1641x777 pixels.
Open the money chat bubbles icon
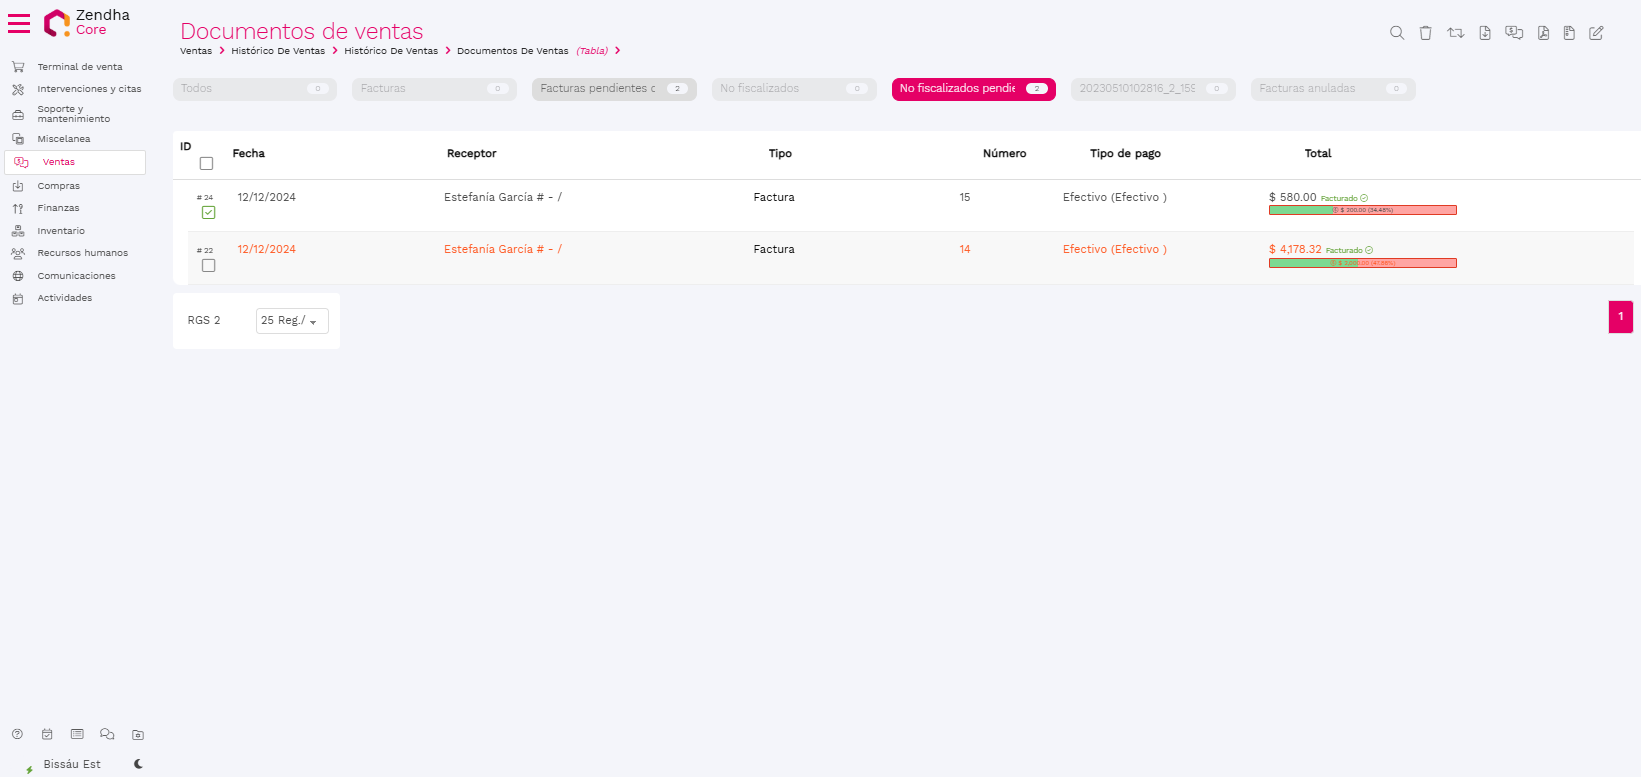pyautogui.click(x=1514, y=33)
